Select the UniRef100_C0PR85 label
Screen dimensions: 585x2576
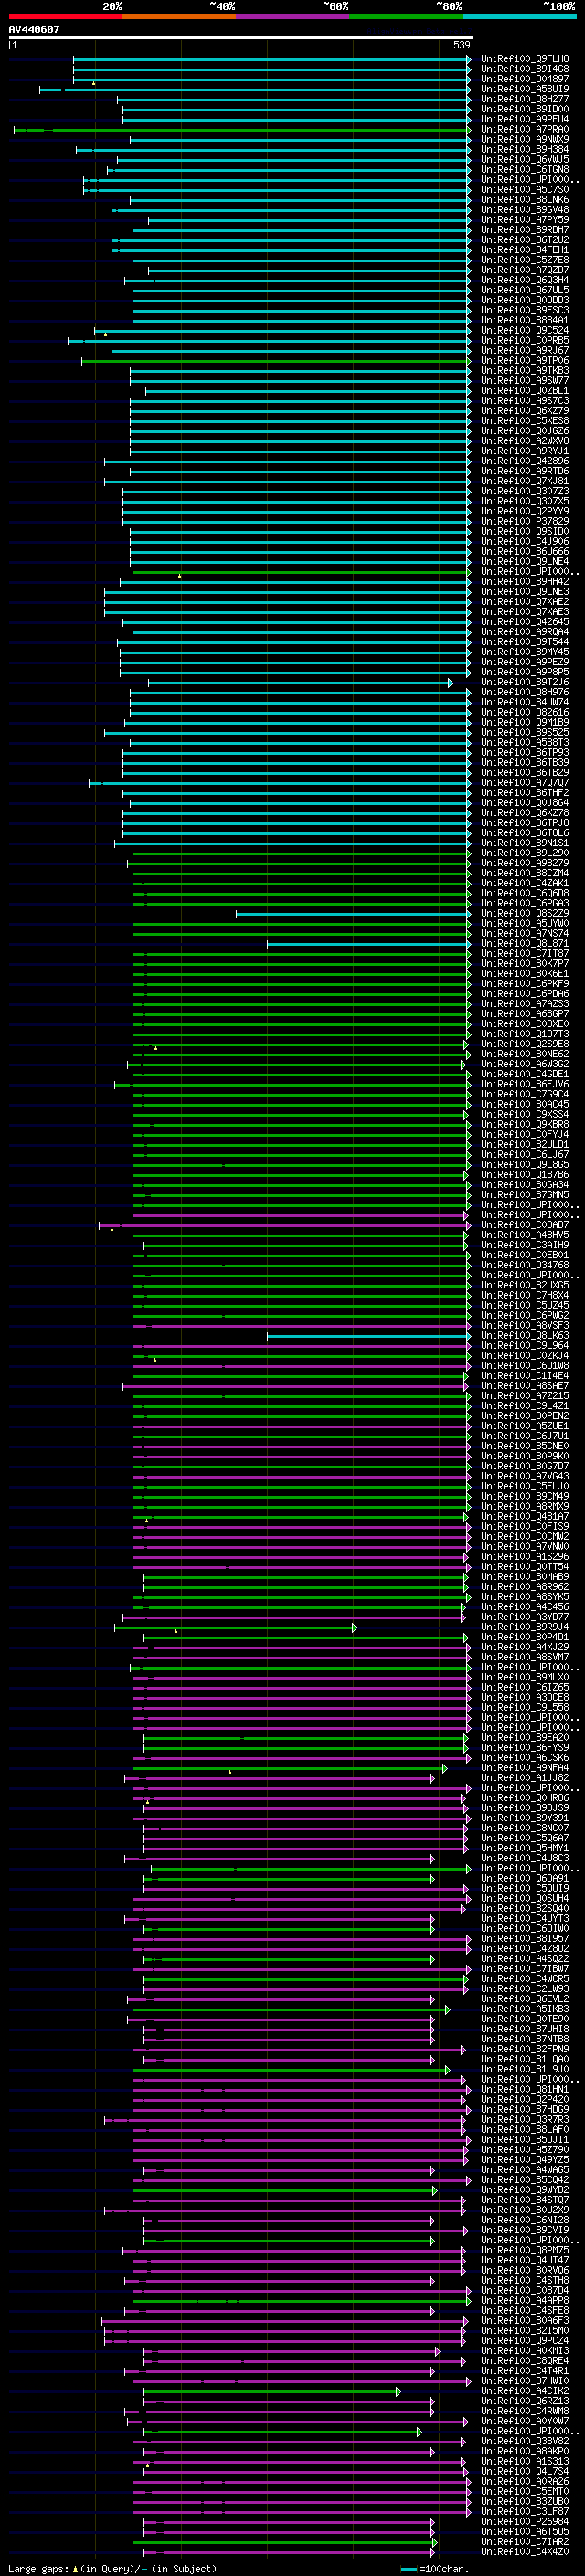[x=524, y=340]
